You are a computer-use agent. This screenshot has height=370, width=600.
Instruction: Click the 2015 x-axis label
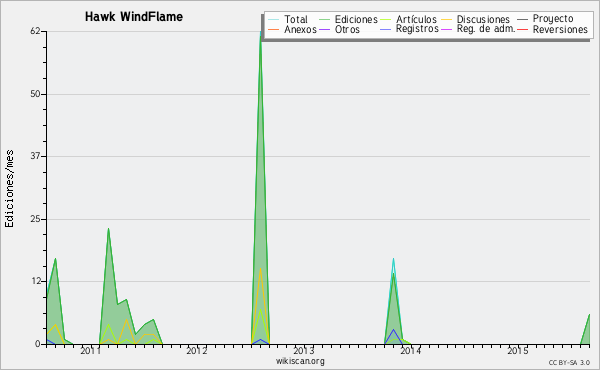[518, 351]
